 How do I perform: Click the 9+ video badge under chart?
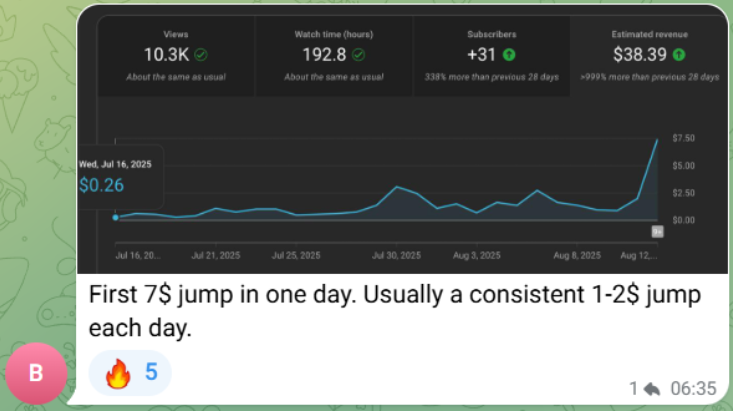point(657,231)
